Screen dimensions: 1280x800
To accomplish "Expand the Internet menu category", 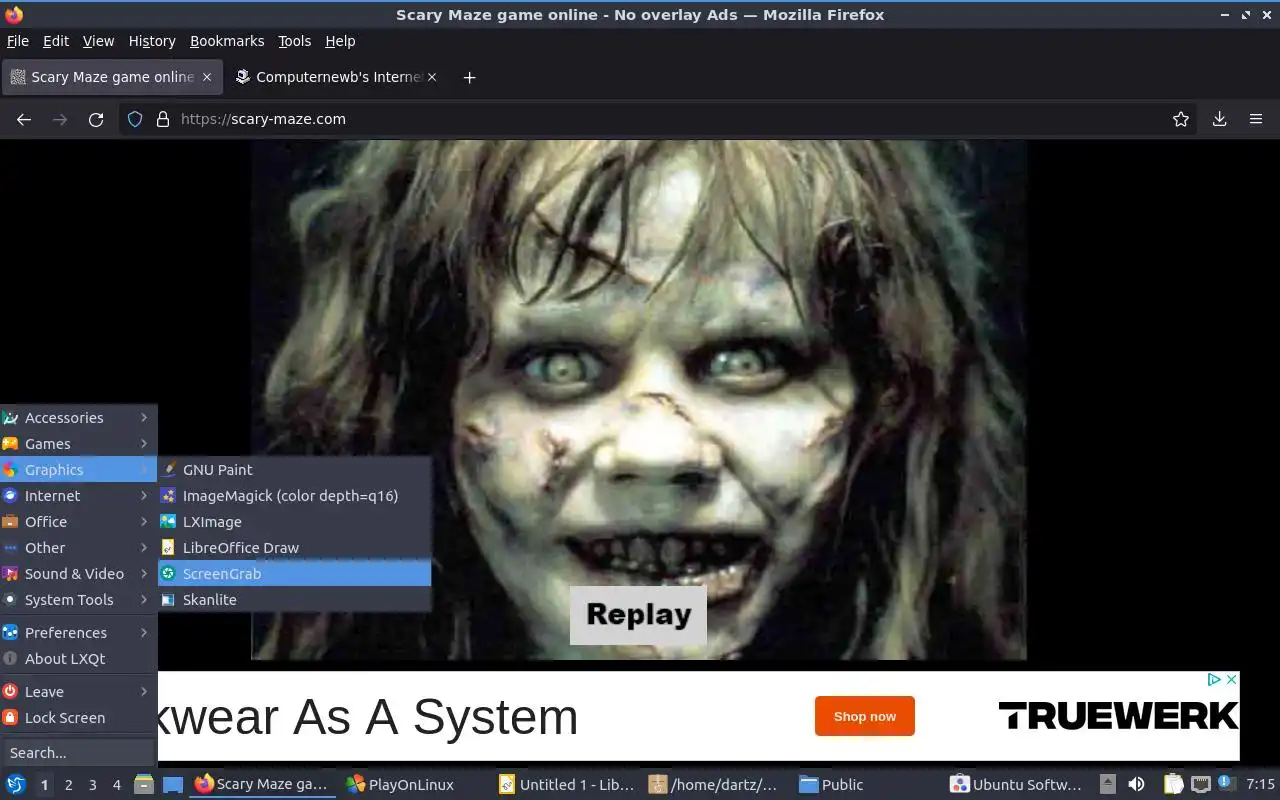I will pyautogui.click(x=77, y=496).
